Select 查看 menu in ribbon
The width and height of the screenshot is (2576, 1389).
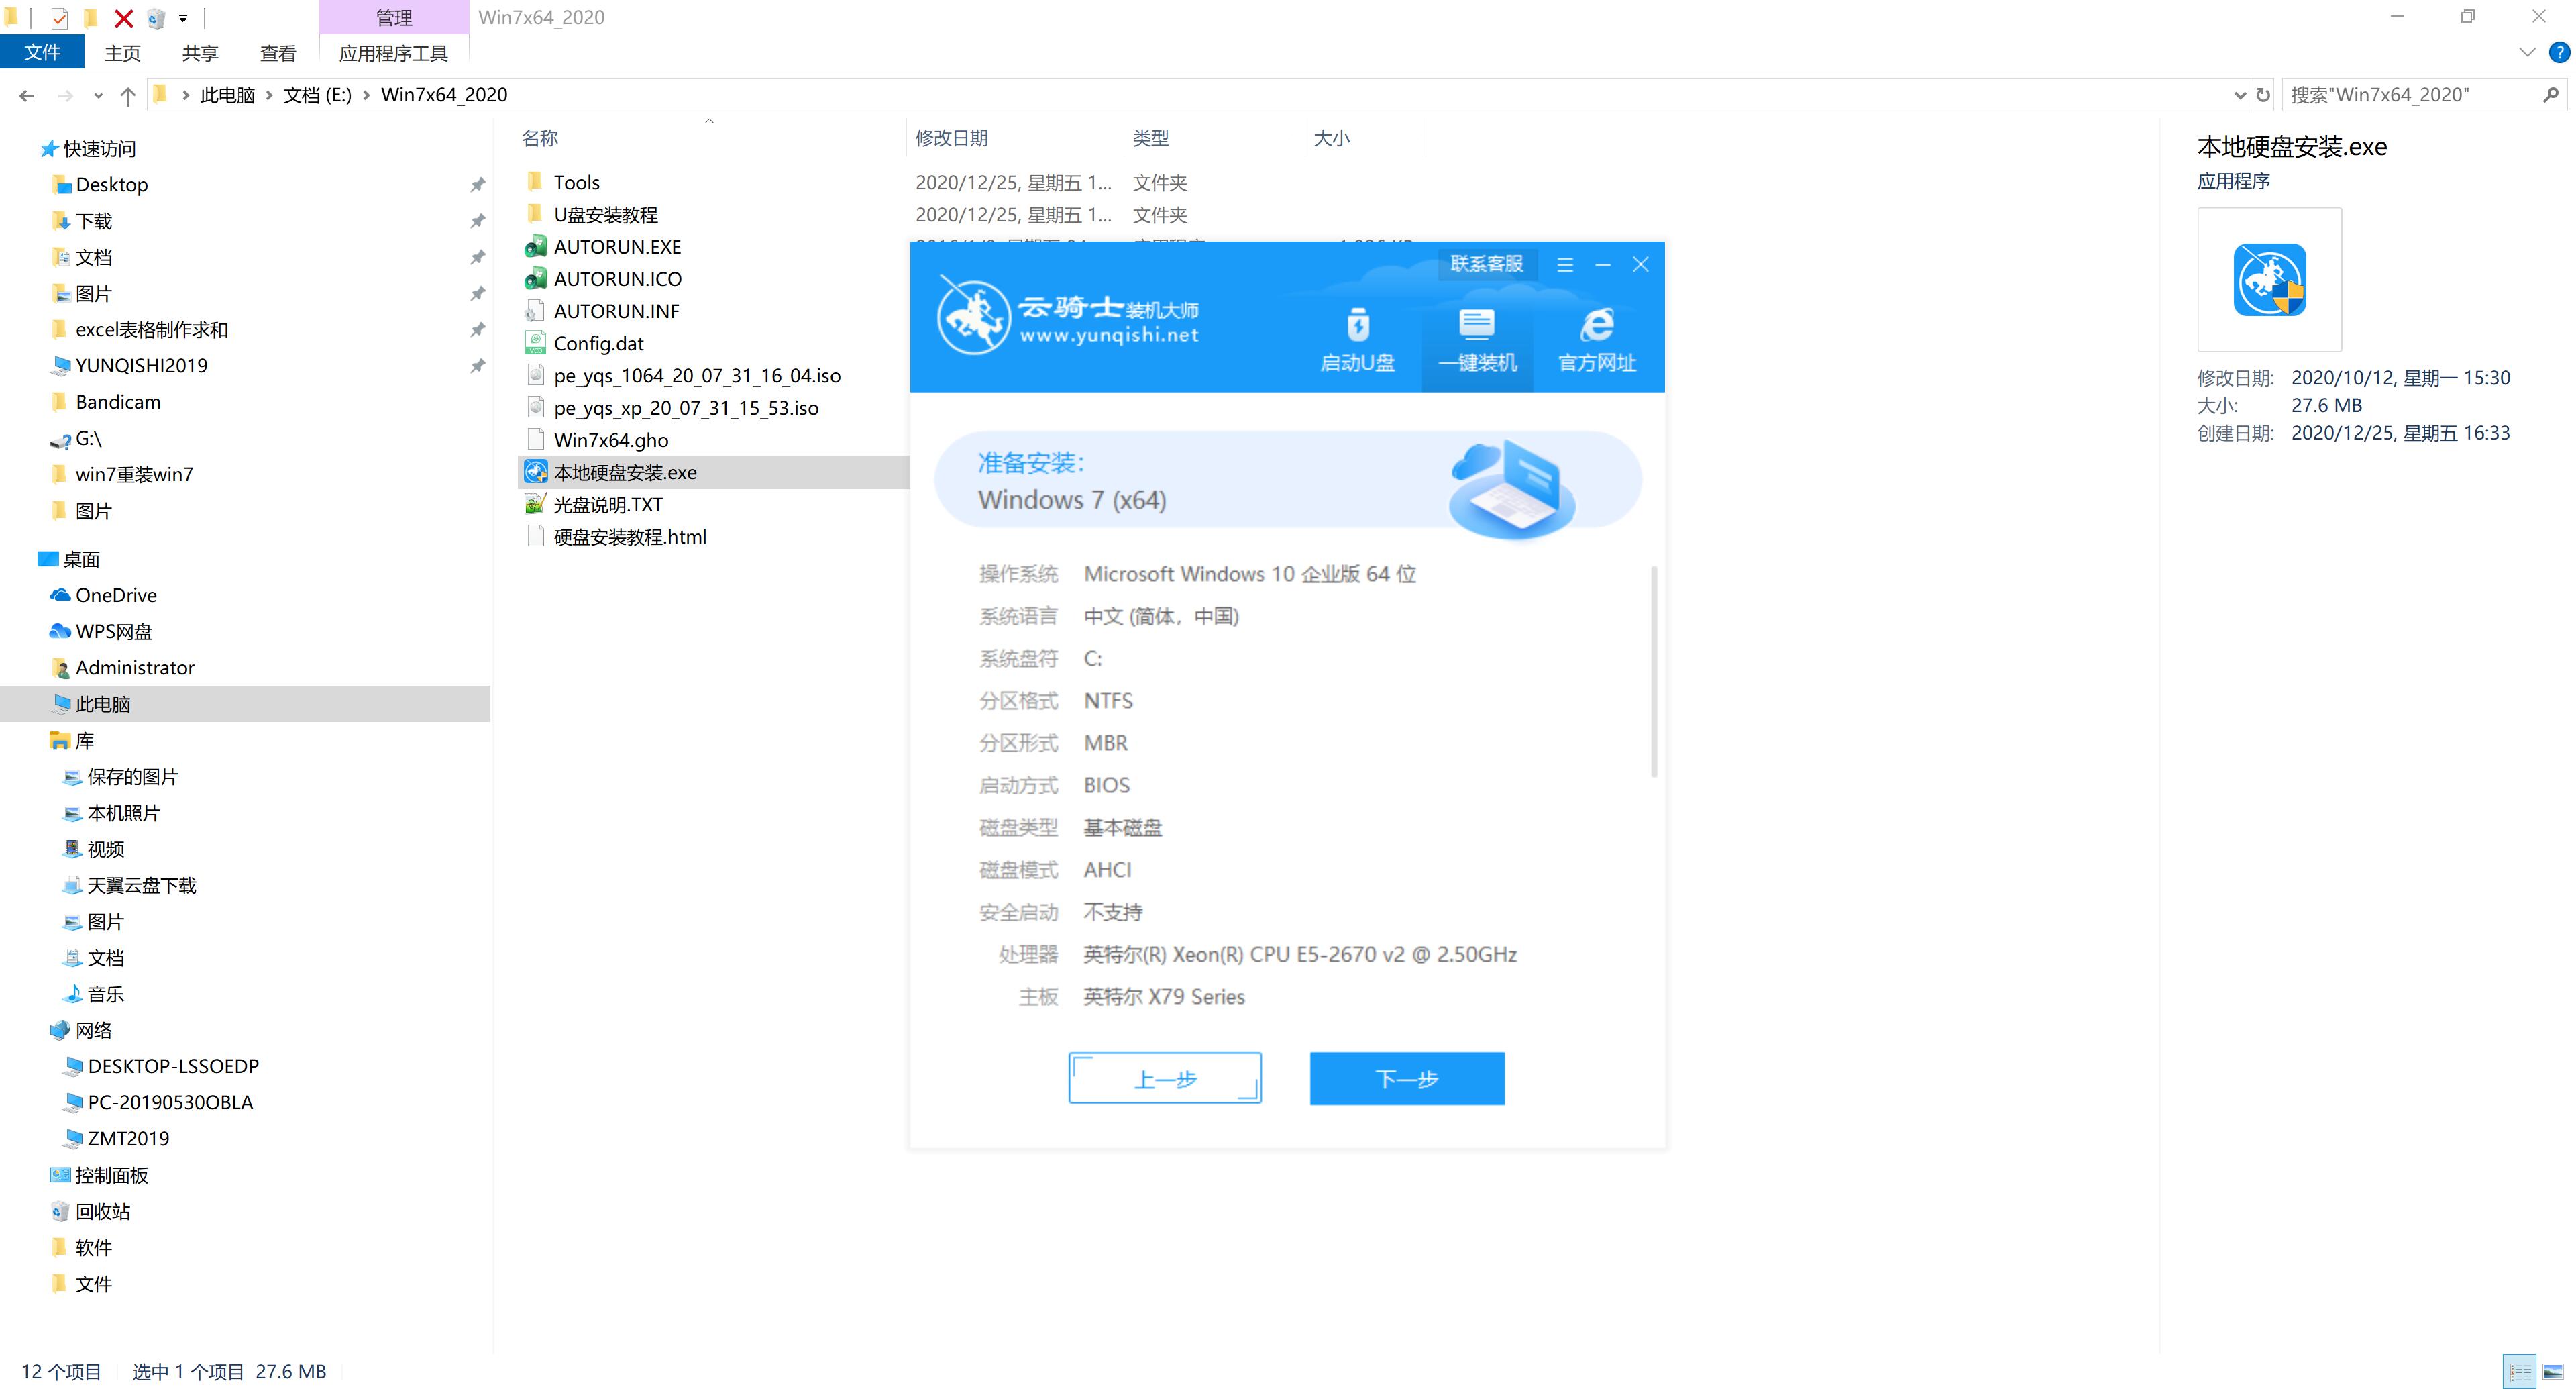277,53
